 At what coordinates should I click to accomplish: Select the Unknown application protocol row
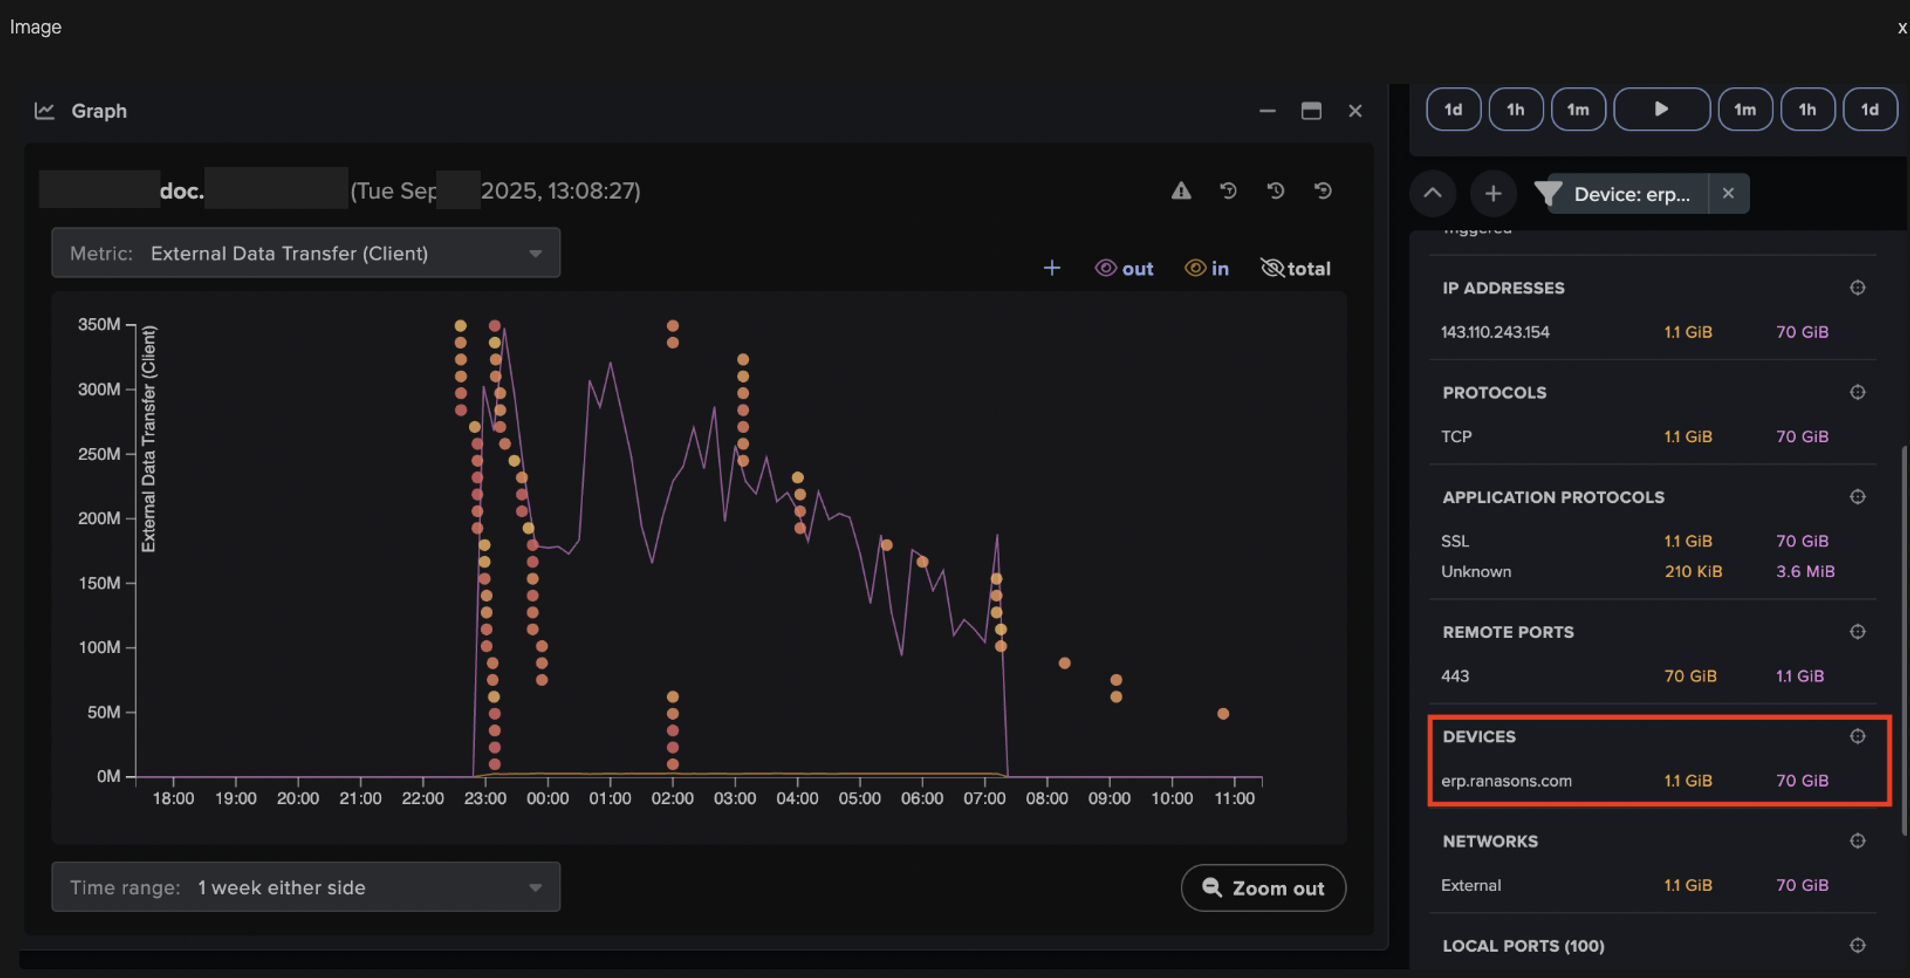[x=1652, y=572]
